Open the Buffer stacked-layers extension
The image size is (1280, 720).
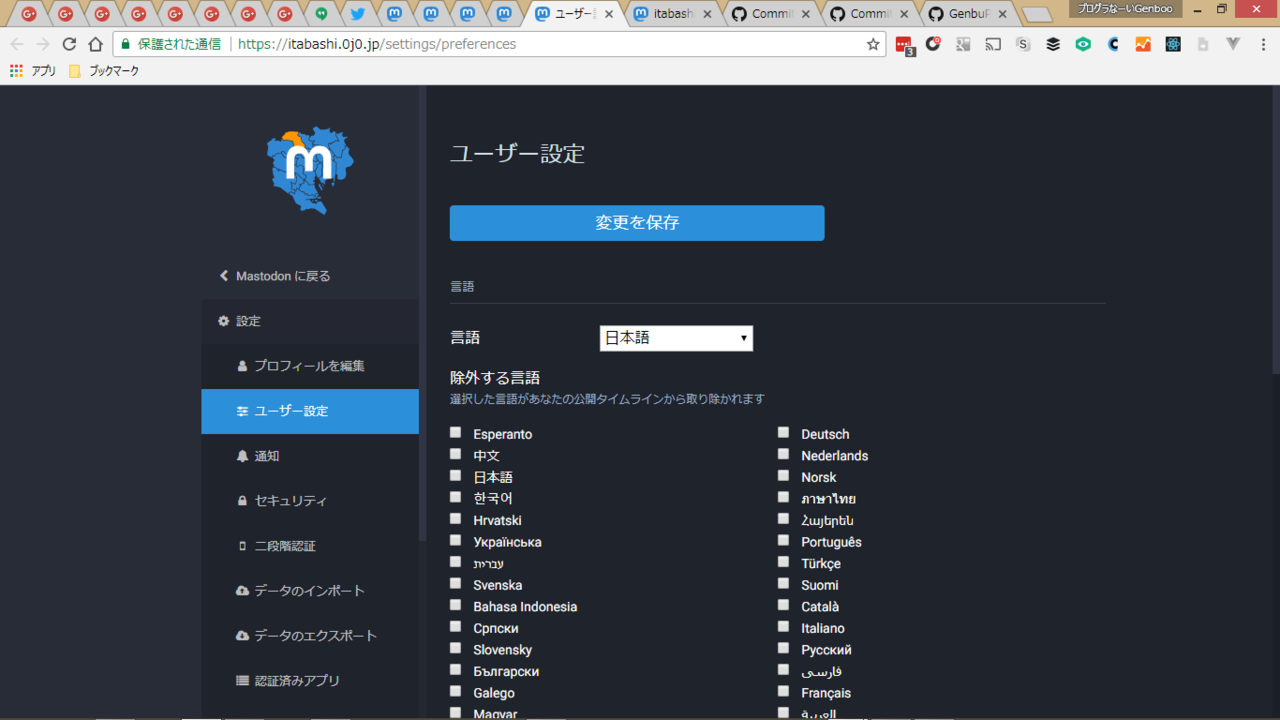point(1053,44)
